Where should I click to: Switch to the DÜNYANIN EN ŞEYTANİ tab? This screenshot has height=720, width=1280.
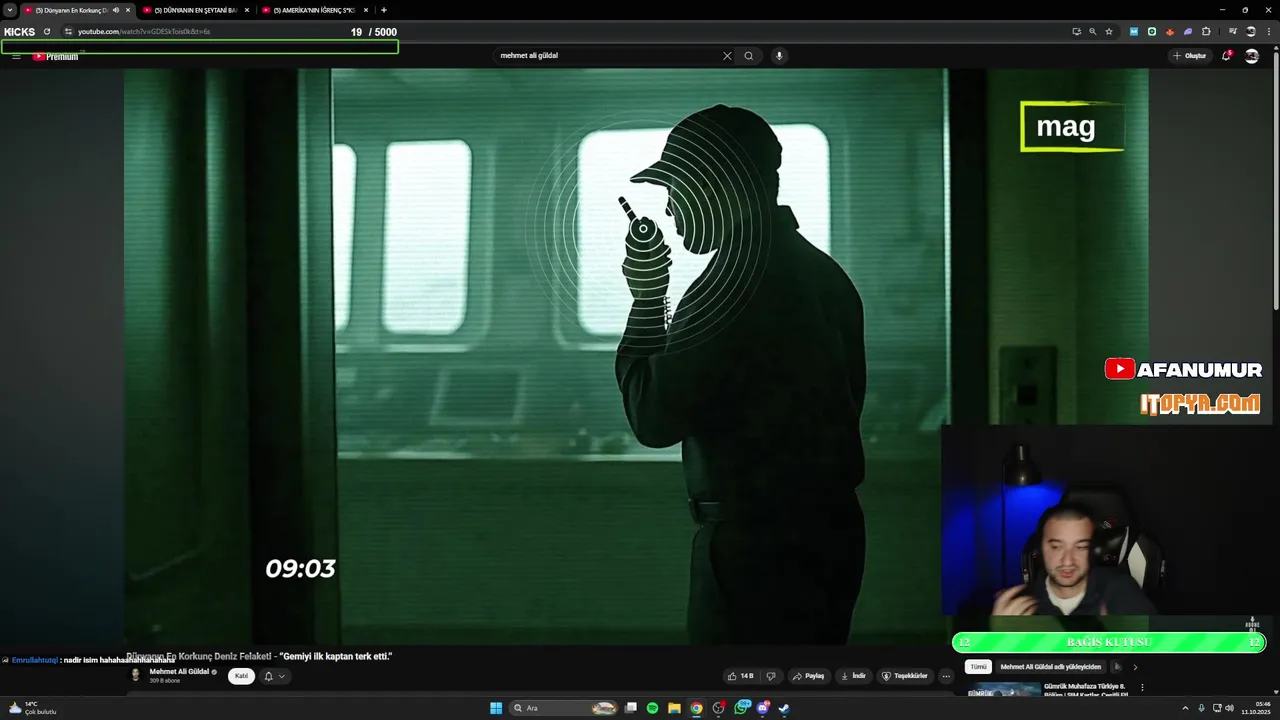[195, 10]
